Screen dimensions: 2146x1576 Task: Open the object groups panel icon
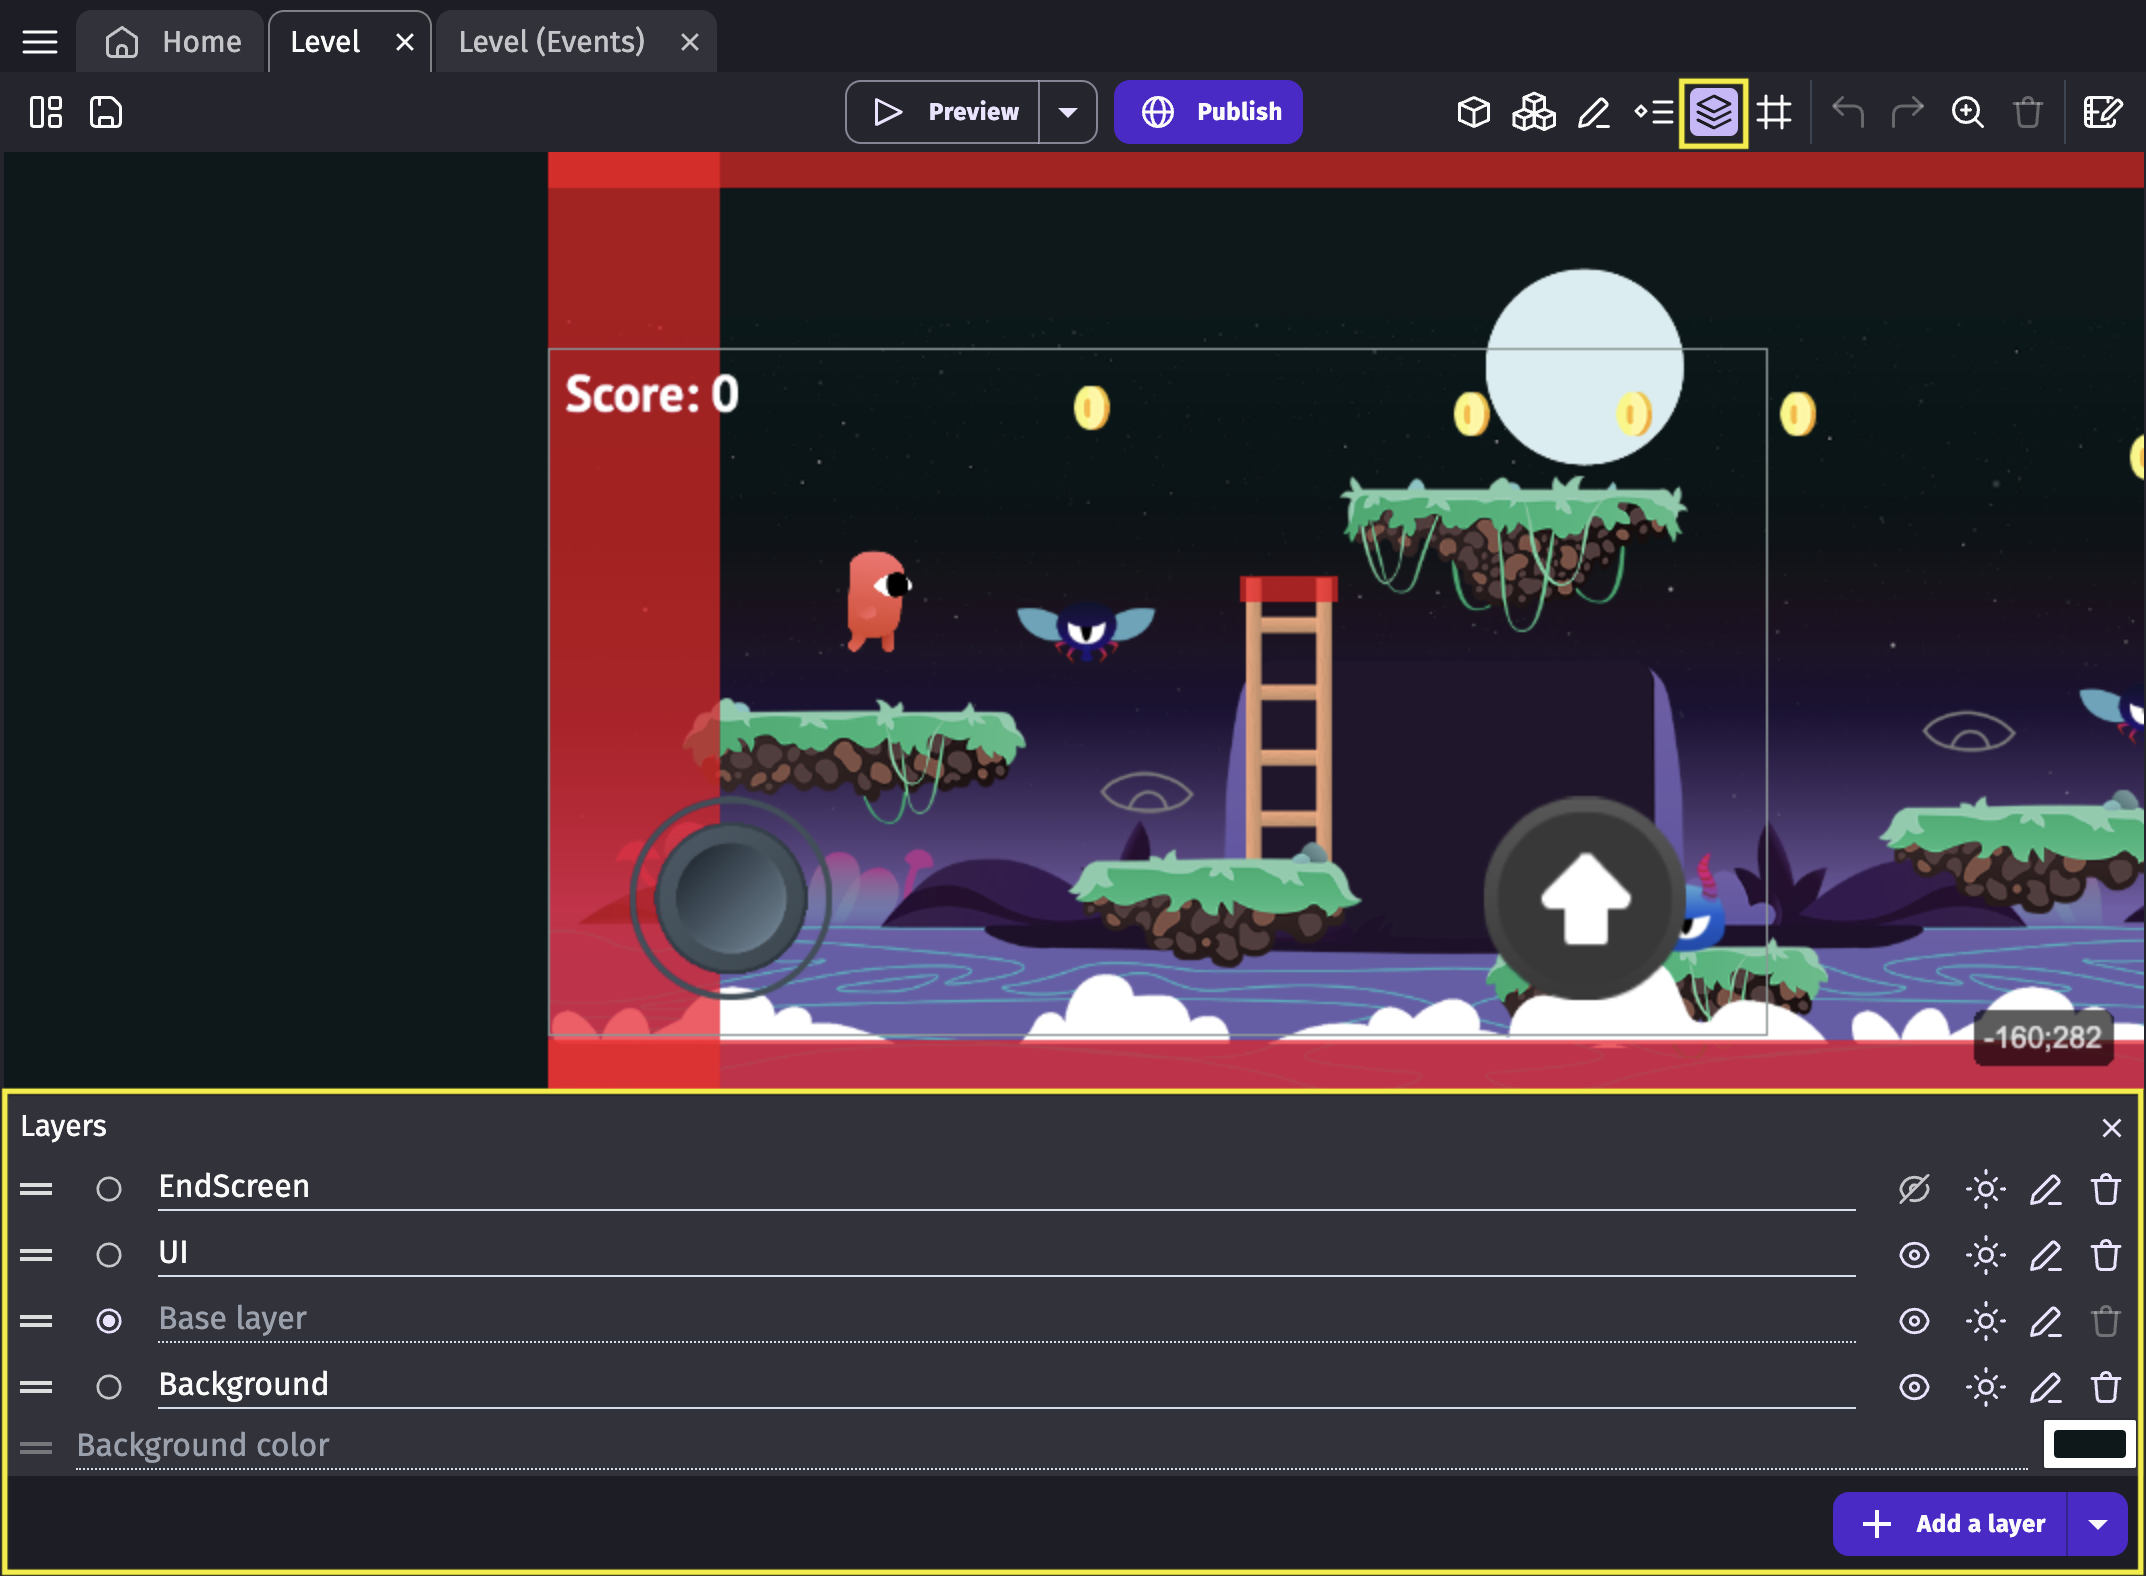click(x=1533, y=112)
